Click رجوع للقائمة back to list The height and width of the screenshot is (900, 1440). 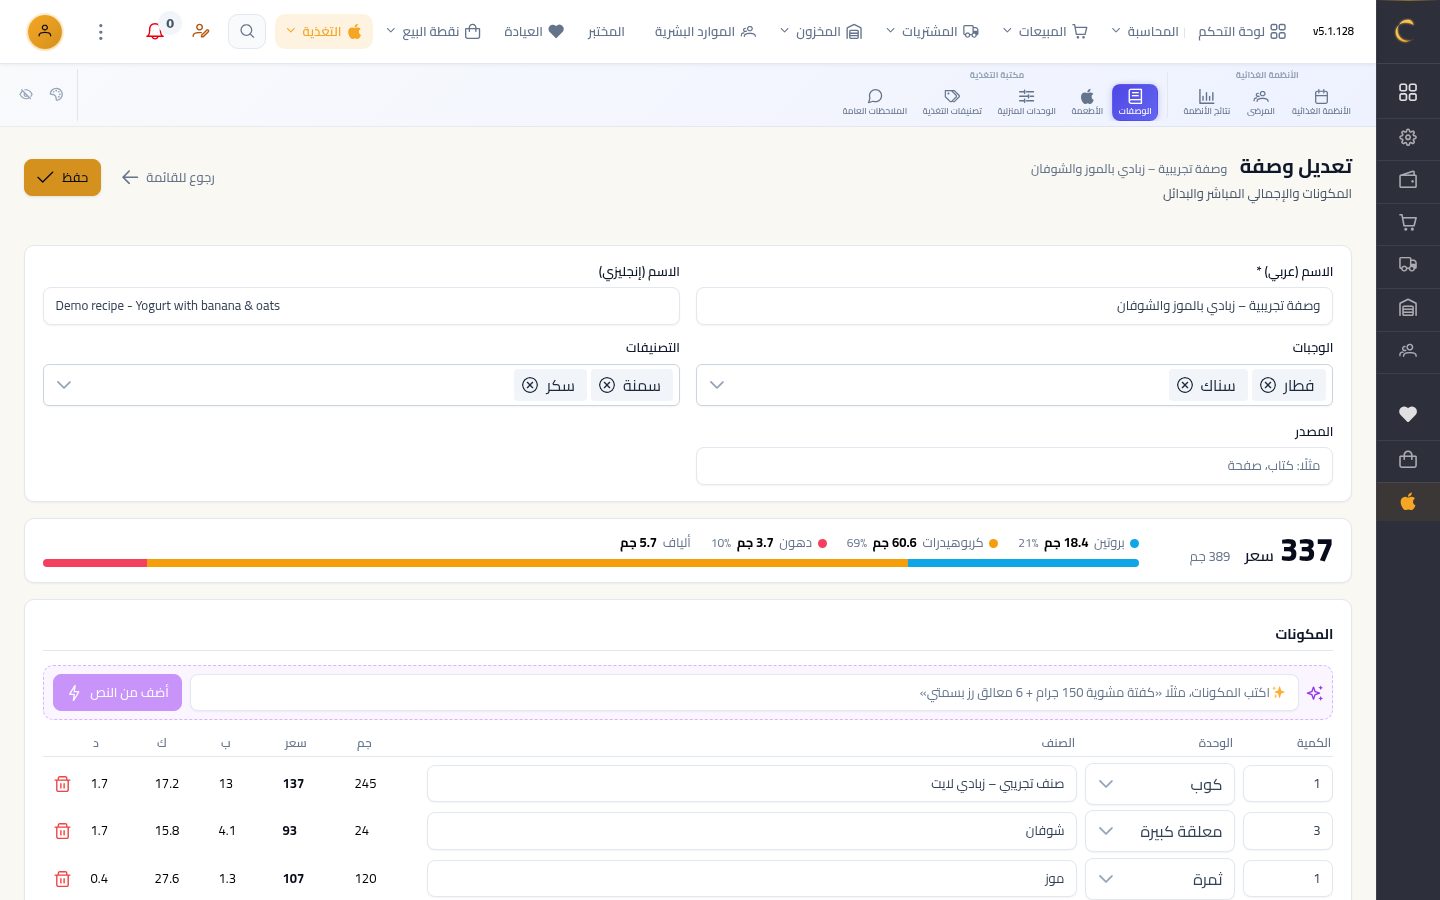click(x=168, y=177)
